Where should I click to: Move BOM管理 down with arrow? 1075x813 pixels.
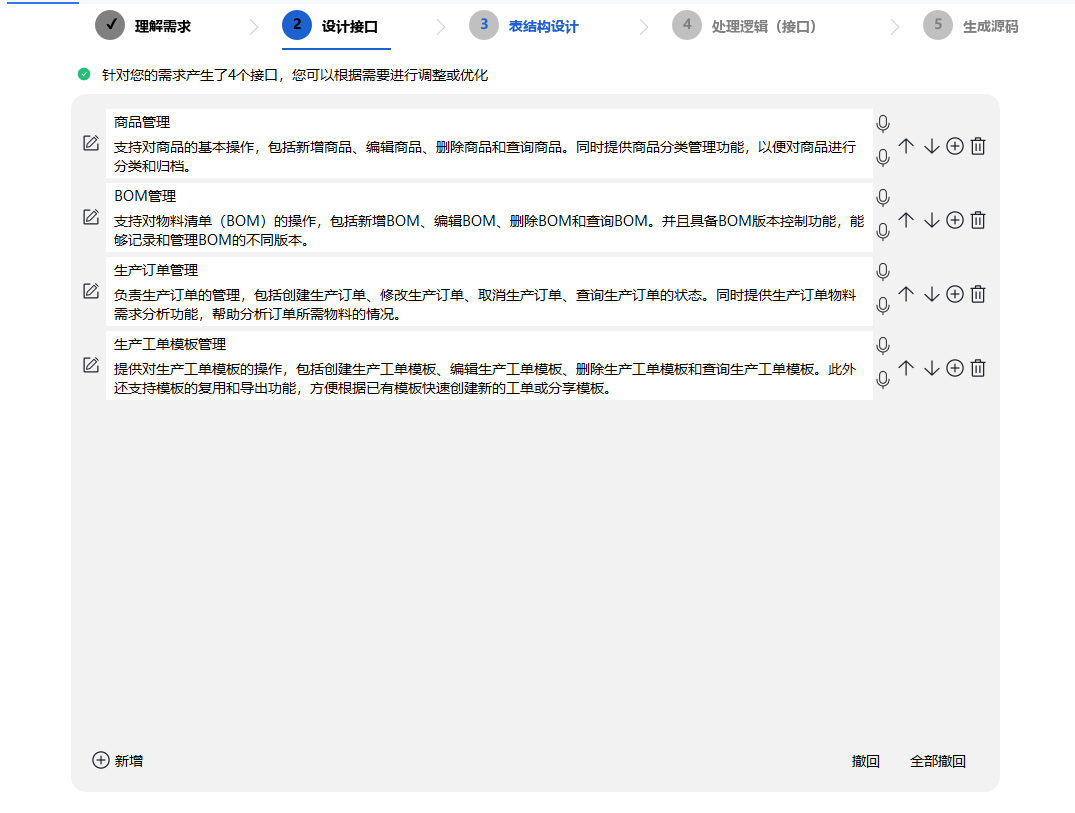coord(931,220)
